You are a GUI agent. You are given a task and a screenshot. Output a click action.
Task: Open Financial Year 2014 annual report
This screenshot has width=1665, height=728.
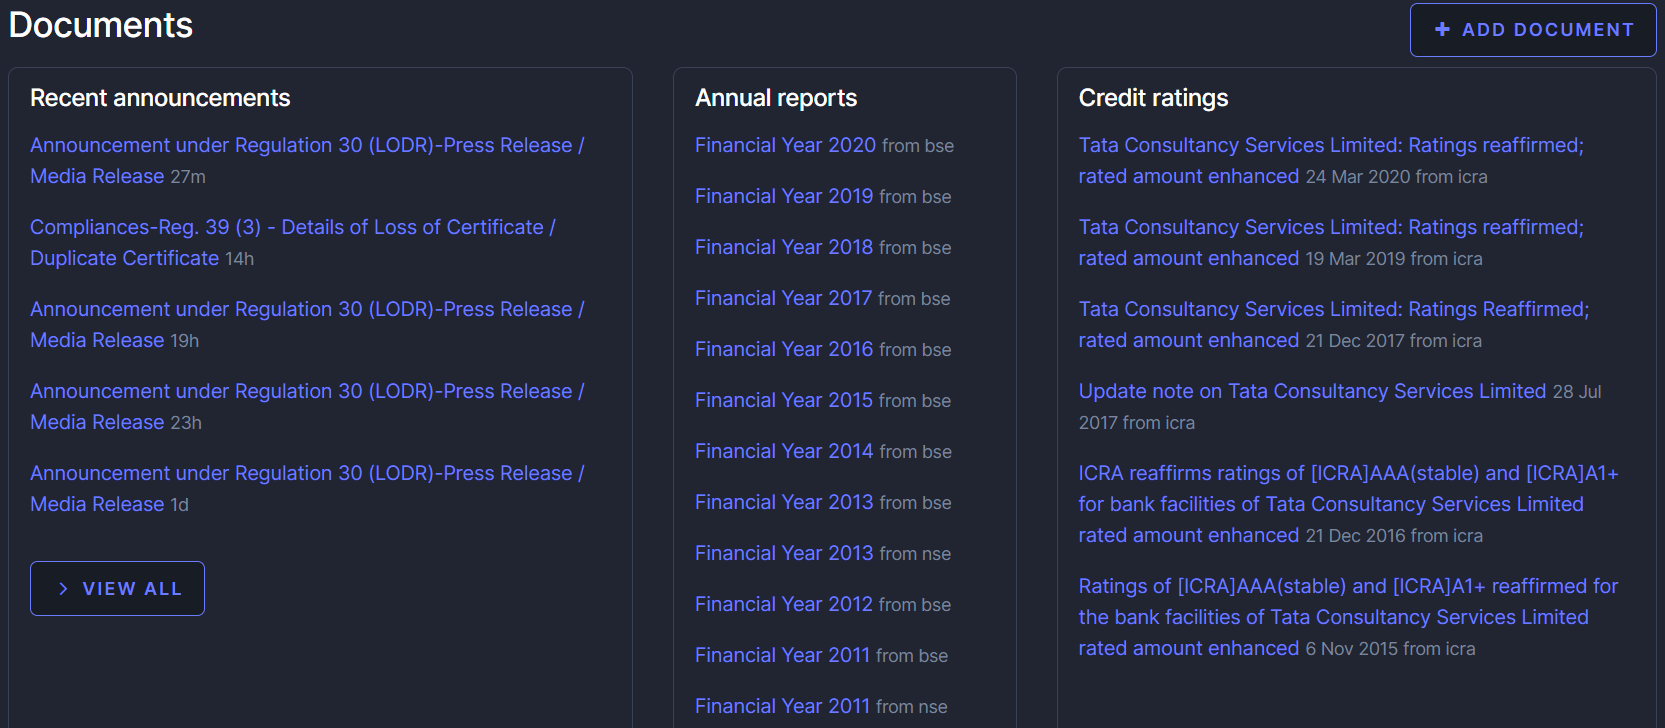784,451
